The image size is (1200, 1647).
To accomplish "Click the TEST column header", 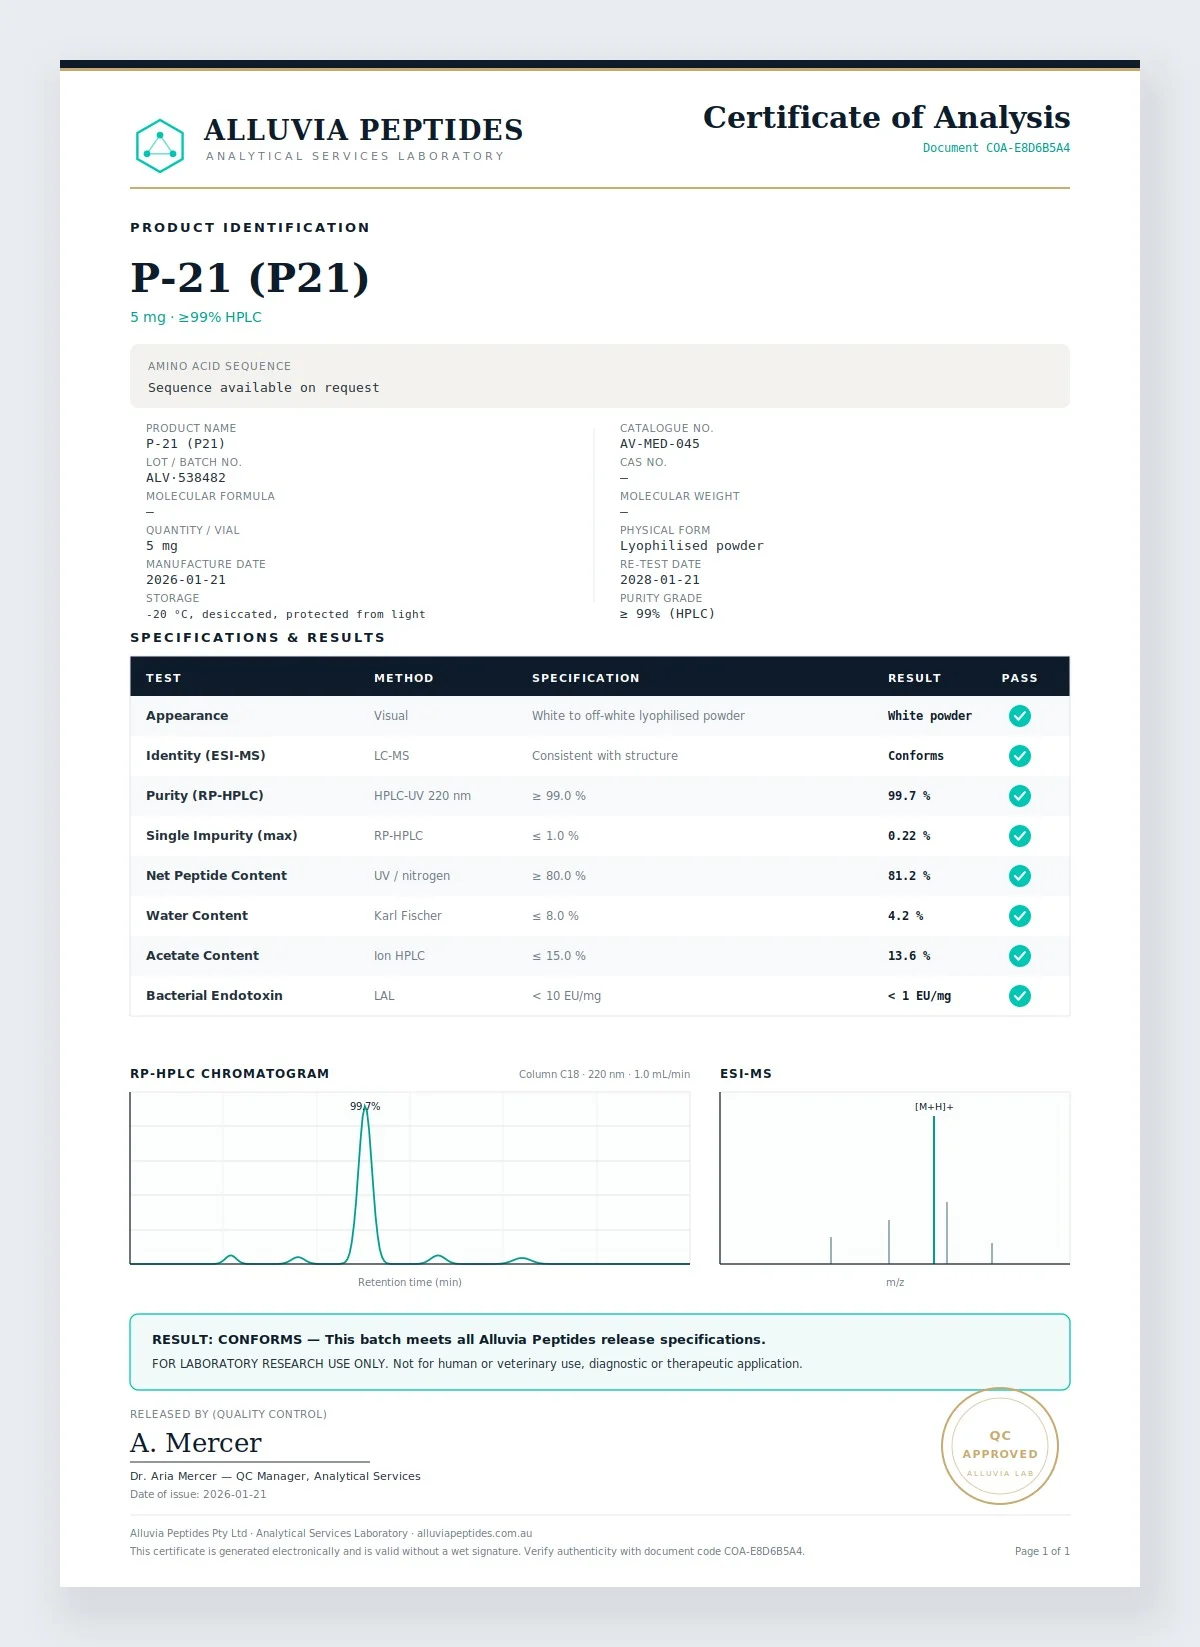I will (164, 678).
